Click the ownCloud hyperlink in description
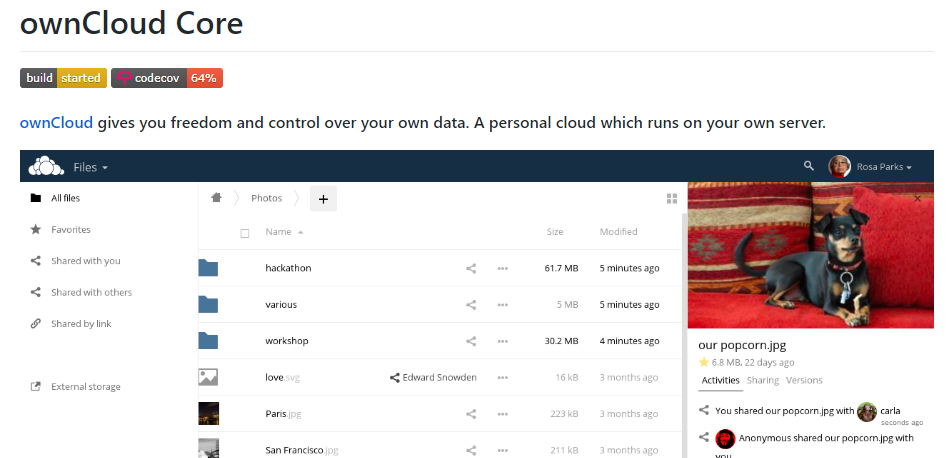This screenshot has width=951, height=458. tap(56, 123)
